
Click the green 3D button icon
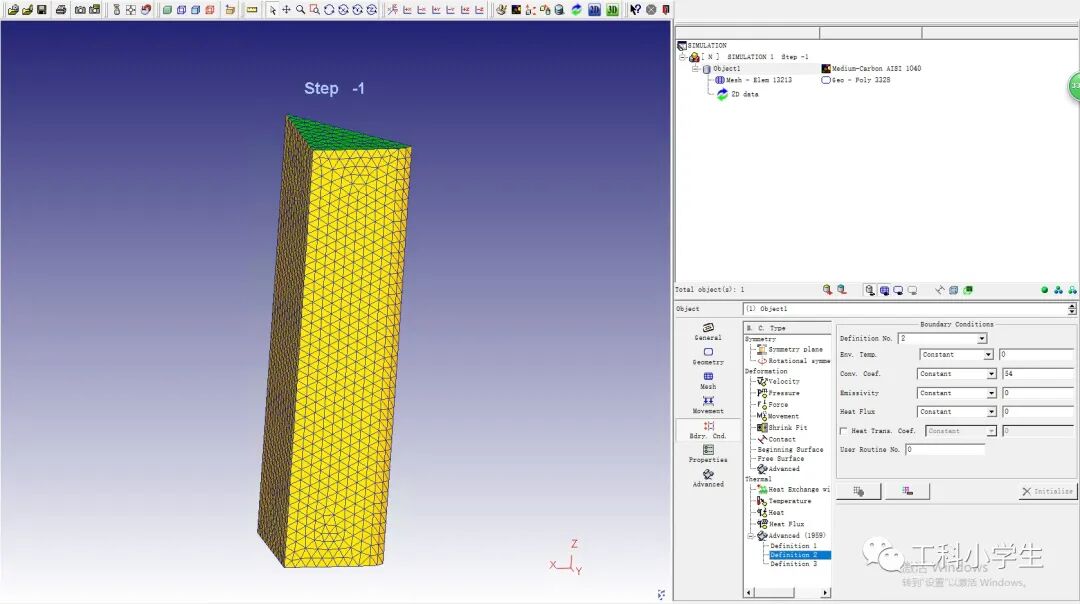[x=612, y=10]
